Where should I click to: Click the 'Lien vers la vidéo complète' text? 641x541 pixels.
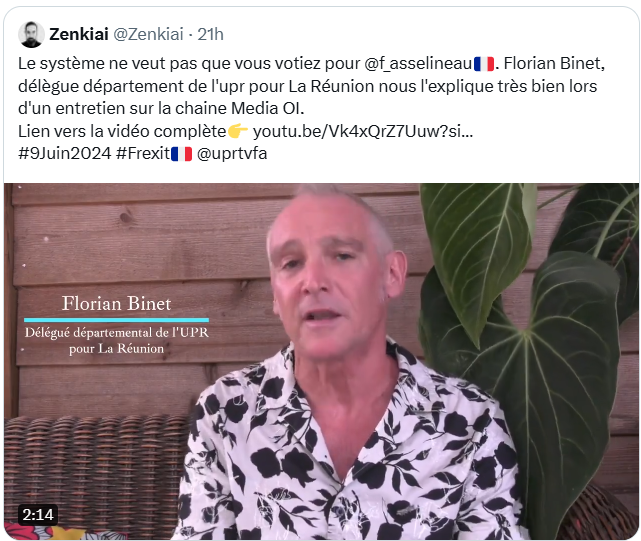click(122, 131)
